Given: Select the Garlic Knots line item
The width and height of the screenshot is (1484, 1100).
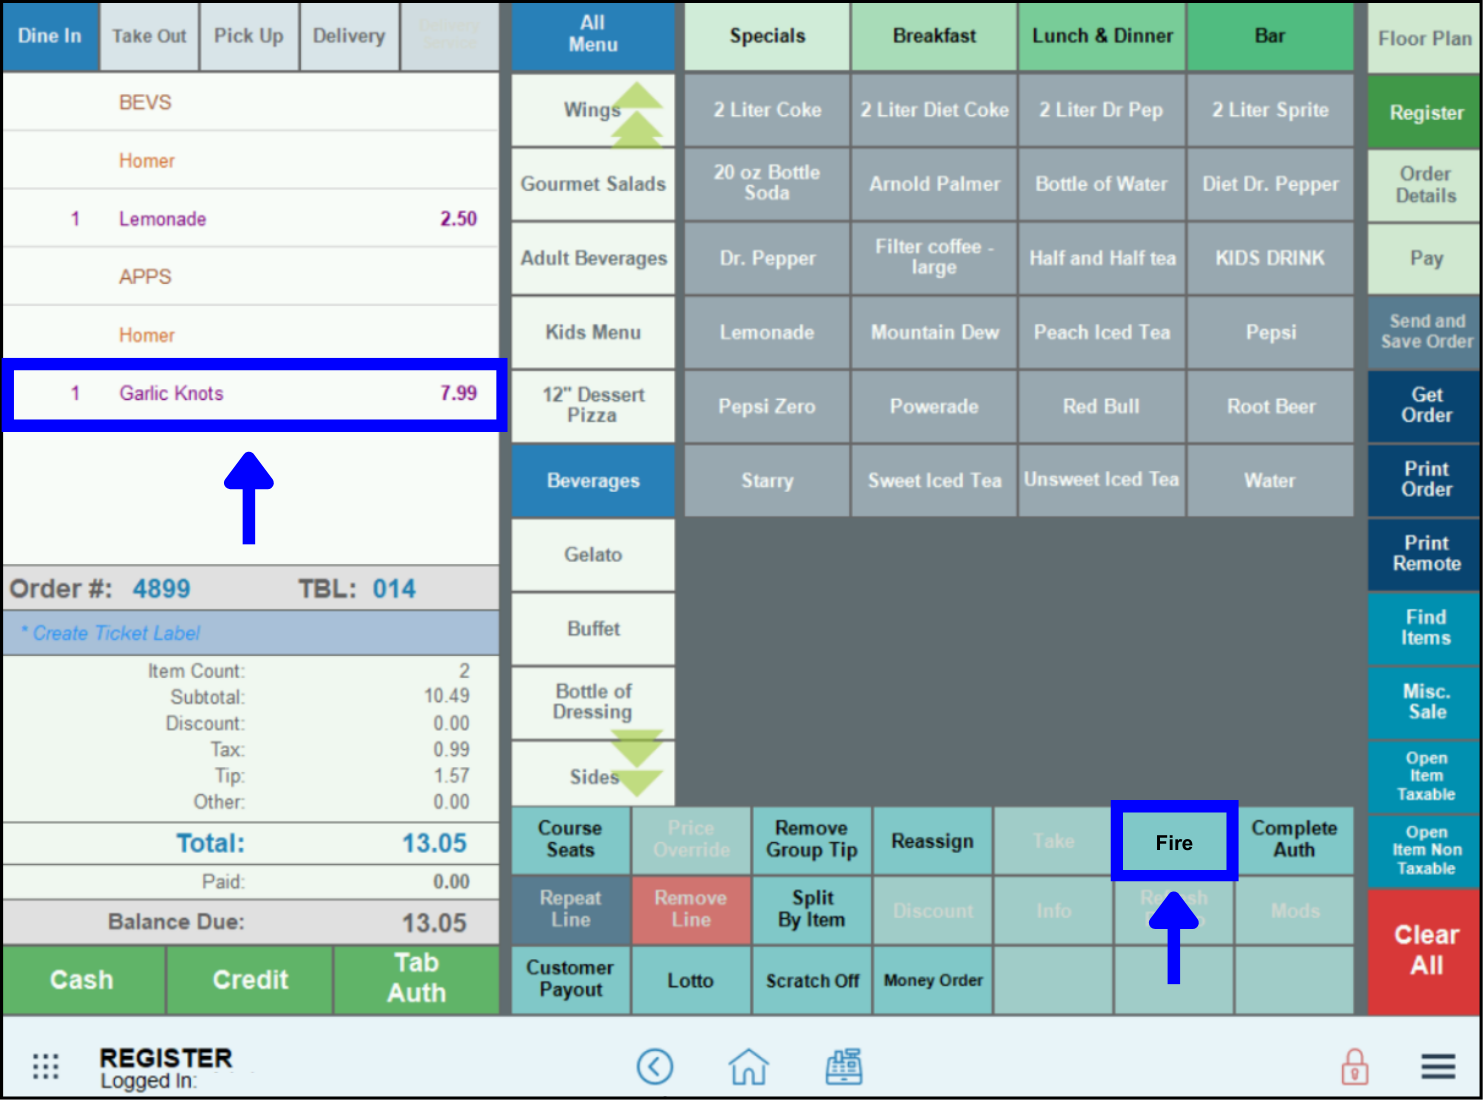Looking at the screenshot, I should click(x=253, y=393).
